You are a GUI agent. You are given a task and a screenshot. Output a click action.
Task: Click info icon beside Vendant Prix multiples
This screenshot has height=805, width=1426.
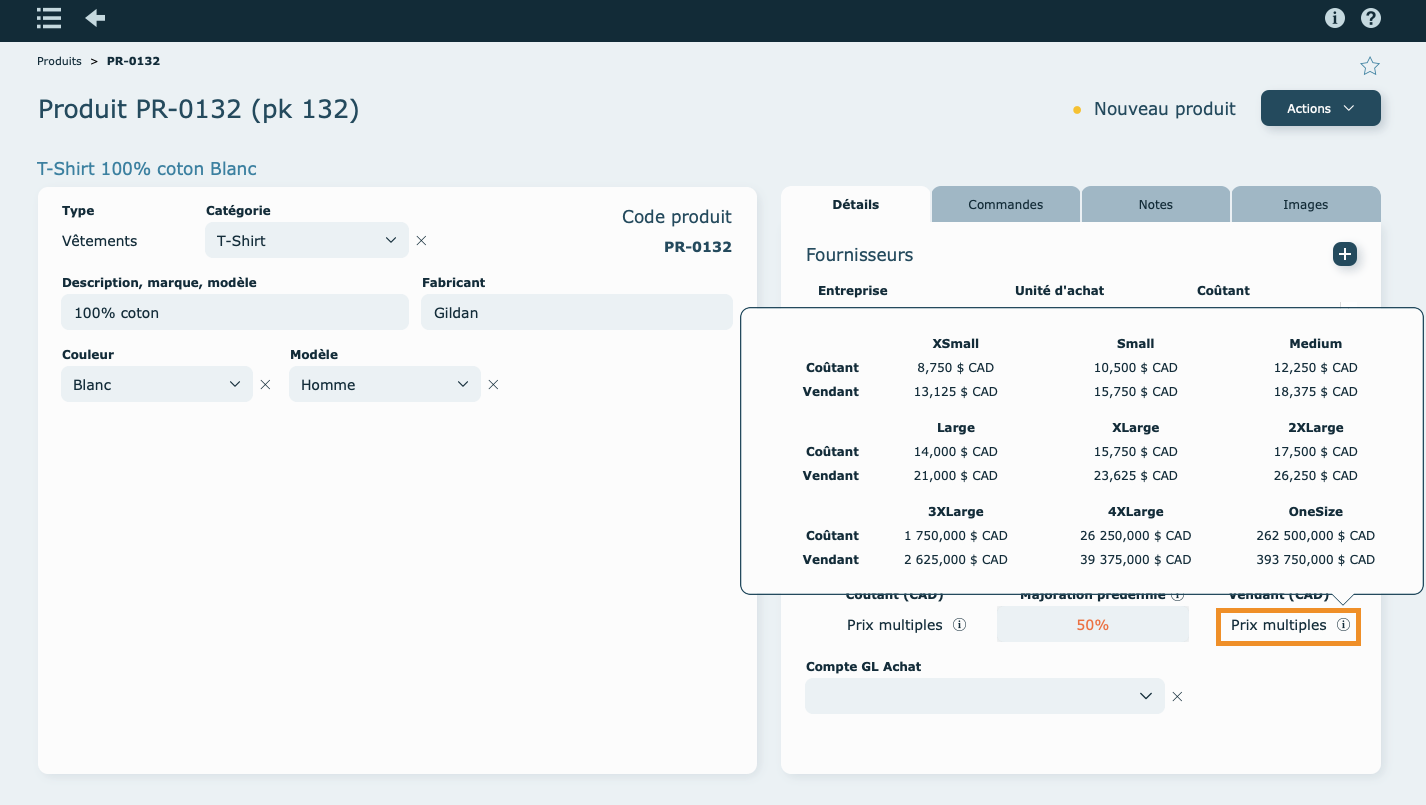[x=1343, y=625]
